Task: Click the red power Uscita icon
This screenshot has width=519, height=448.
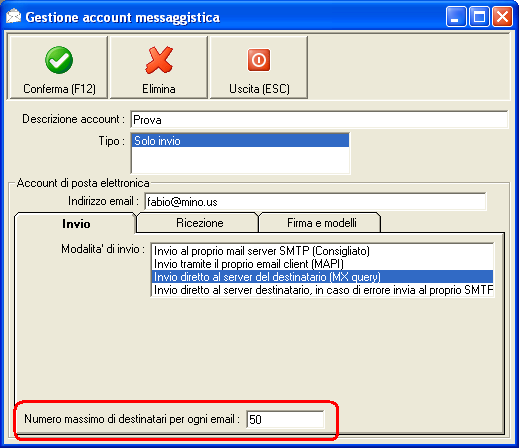Action: coord(259,60)
